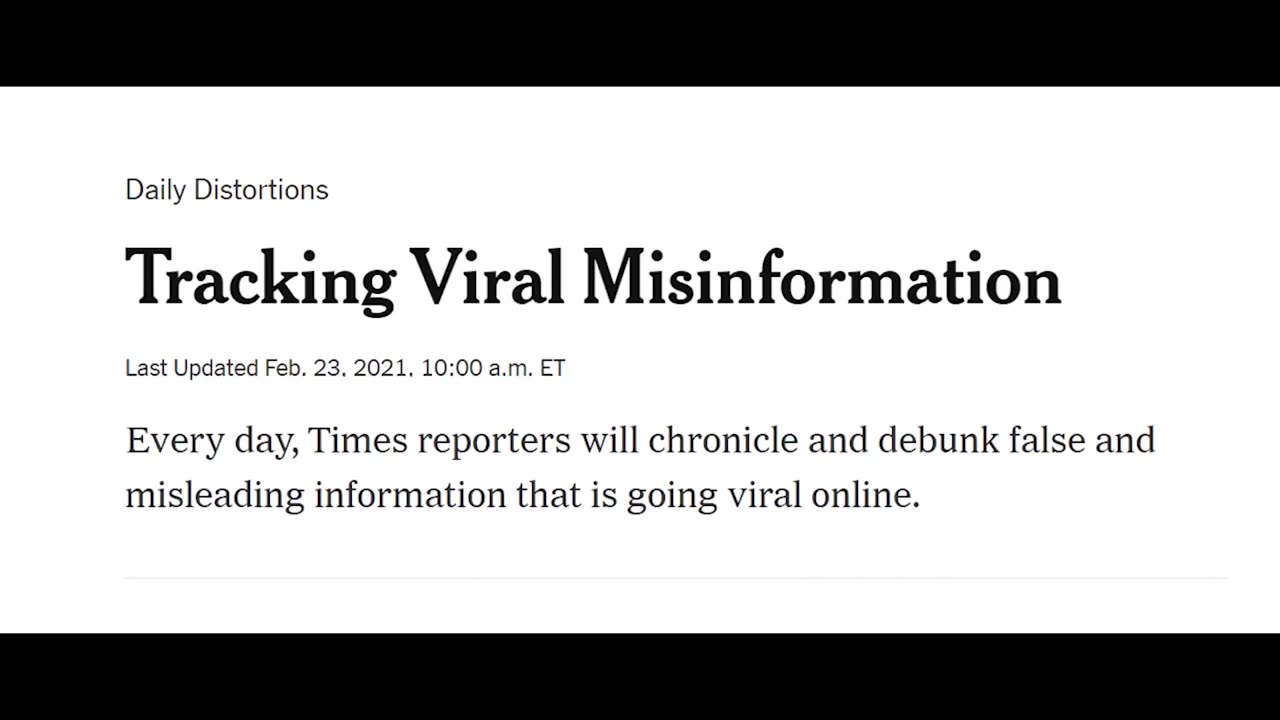This screenshot has width=1280, height=720.
Task: Click the word reporters in the summary
Action: coord(494,442)
